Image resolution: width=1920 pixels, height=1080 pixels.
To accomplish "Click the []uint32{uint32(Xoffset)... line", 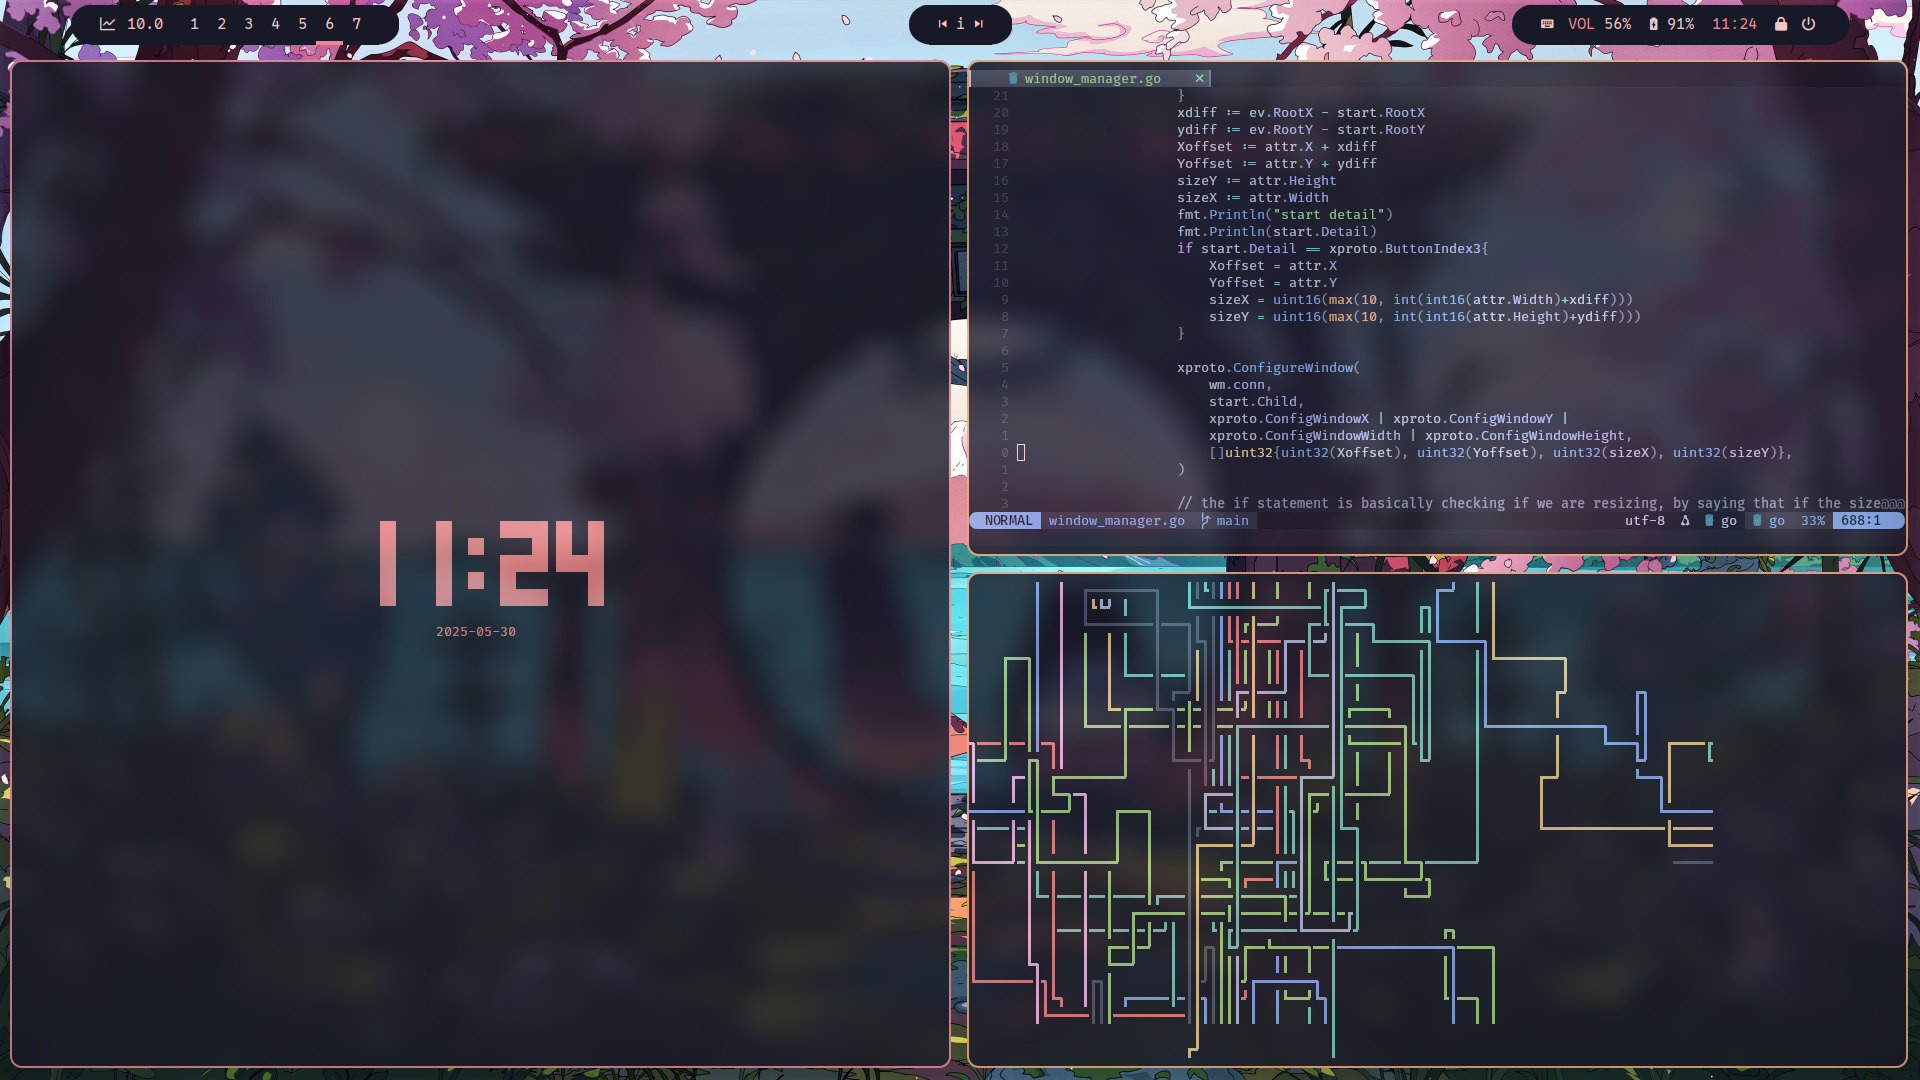I will pos(1500,452).
